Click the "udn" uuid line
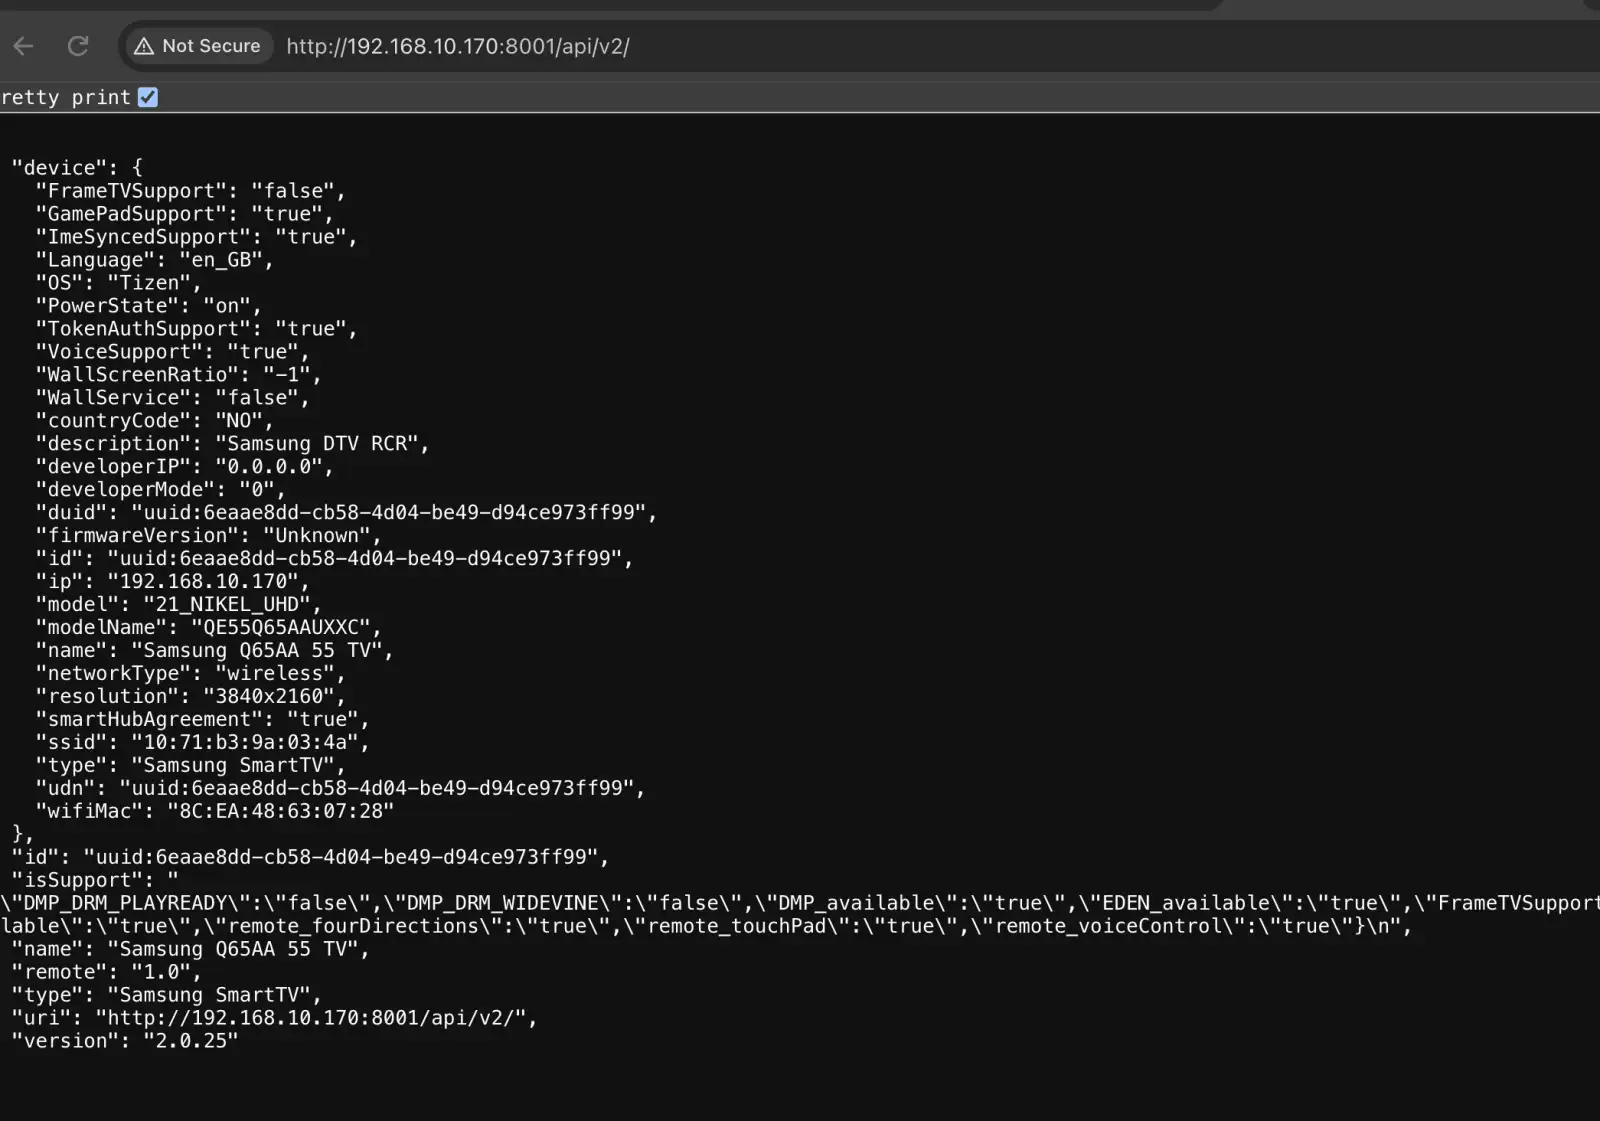Viewport: 1600px width, 1121px height. click(341, 789)
